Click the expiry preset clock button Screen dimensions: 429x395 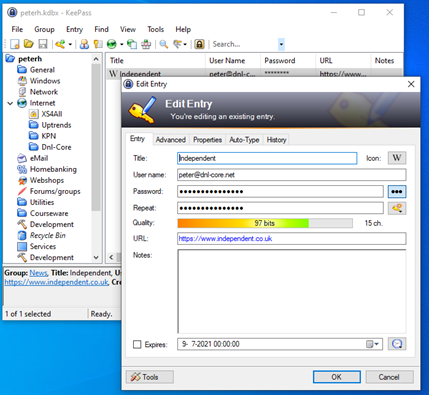[x=397, y=344]
